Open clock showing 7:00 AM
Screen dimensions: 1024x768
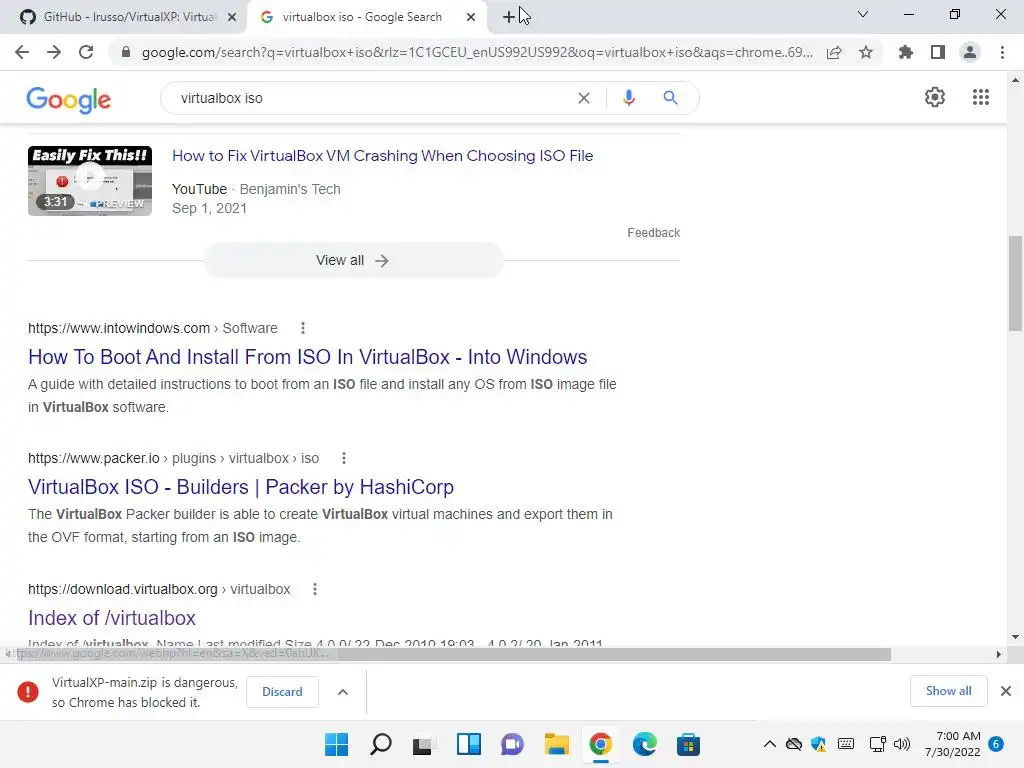point(952,744)
